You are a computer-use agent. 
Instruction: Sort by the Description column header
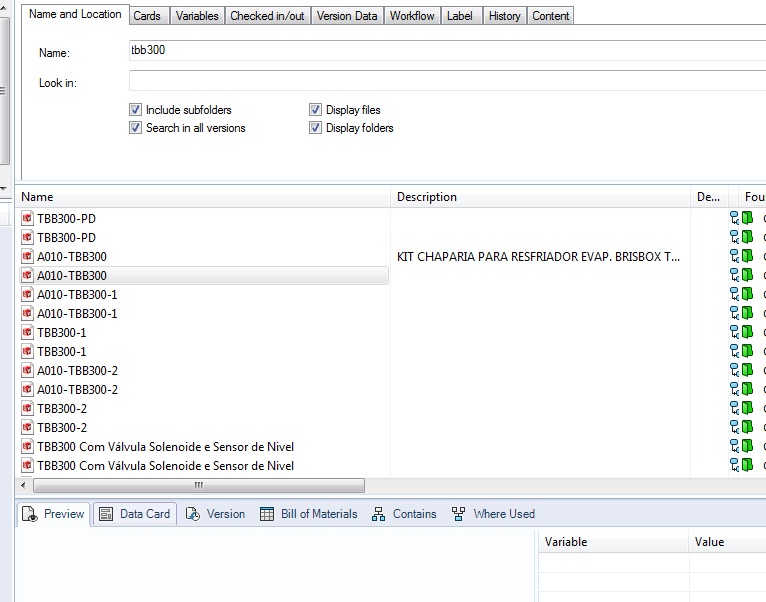click(x=540, y=197)
